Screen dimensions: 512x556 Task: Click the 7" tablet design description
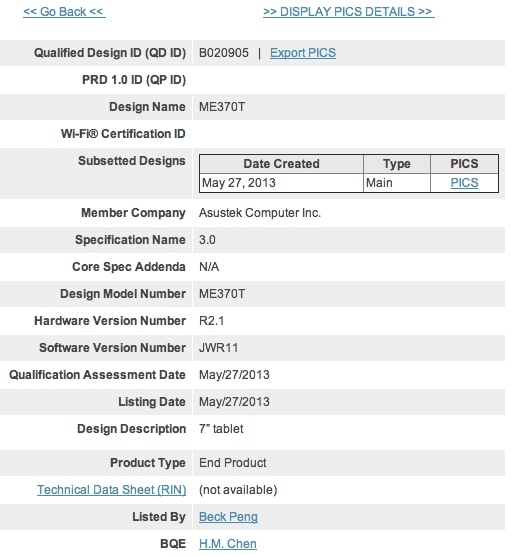click(221, 429)
